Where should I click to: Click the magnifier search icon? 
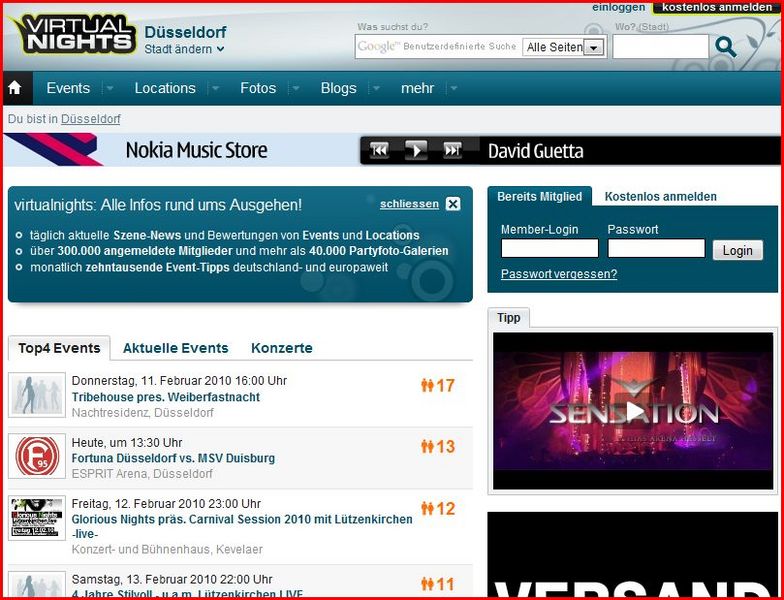pos(726,47)
